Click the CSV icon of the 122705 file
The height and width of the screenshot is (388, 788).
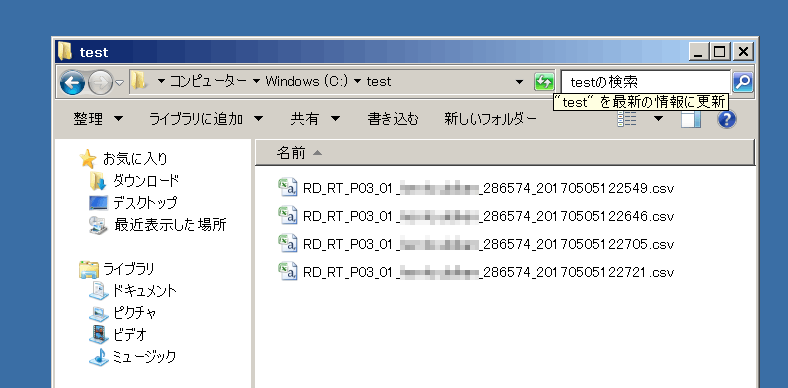point(287,244)
